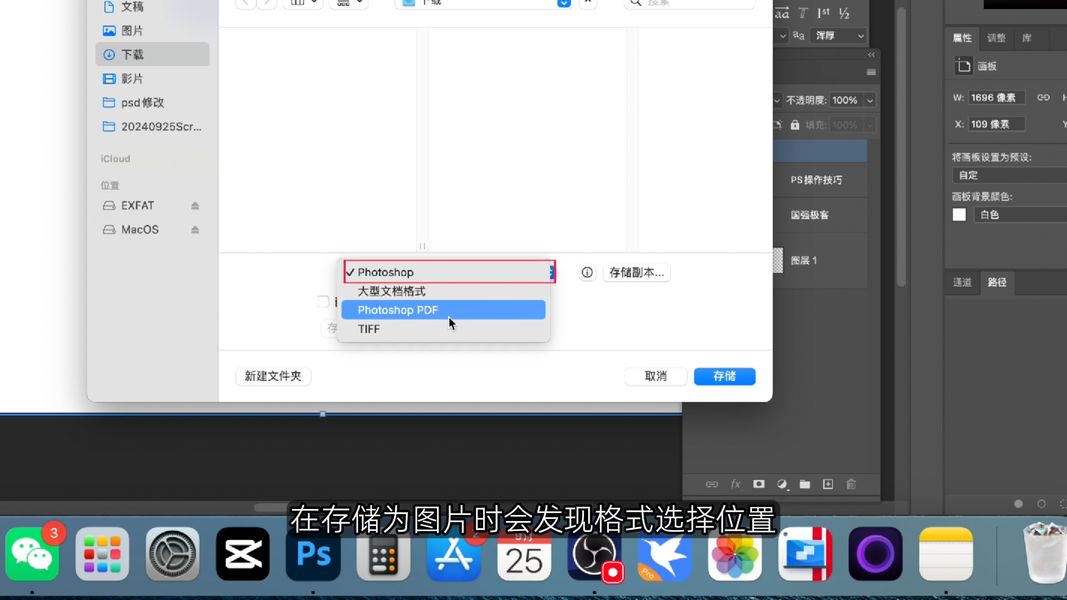Click the artboard W width field

pos(996,98)
